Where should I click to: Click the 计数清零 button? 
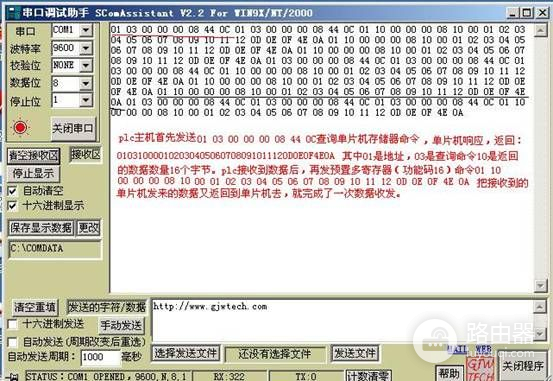tap(369, 375)
